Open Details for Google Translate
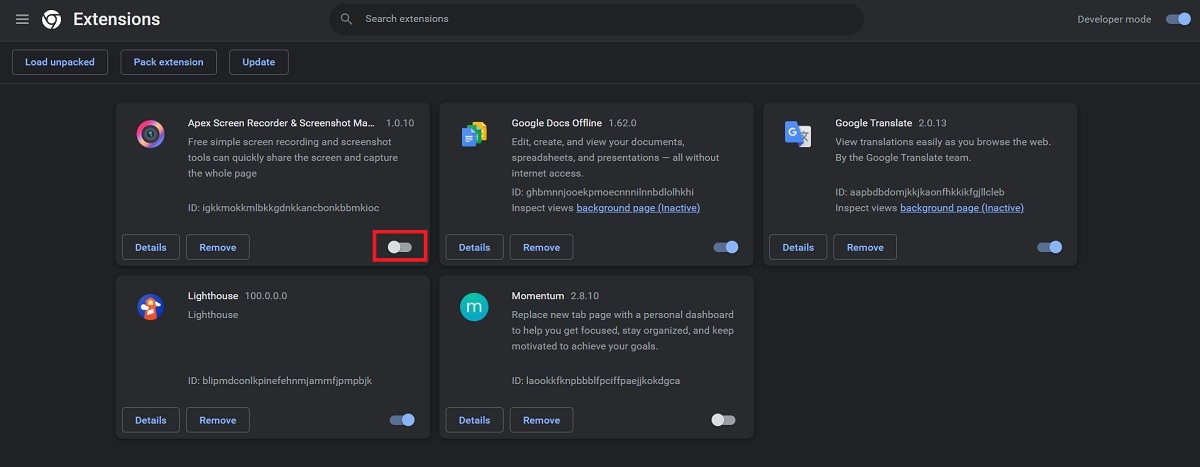 [799, 247]
